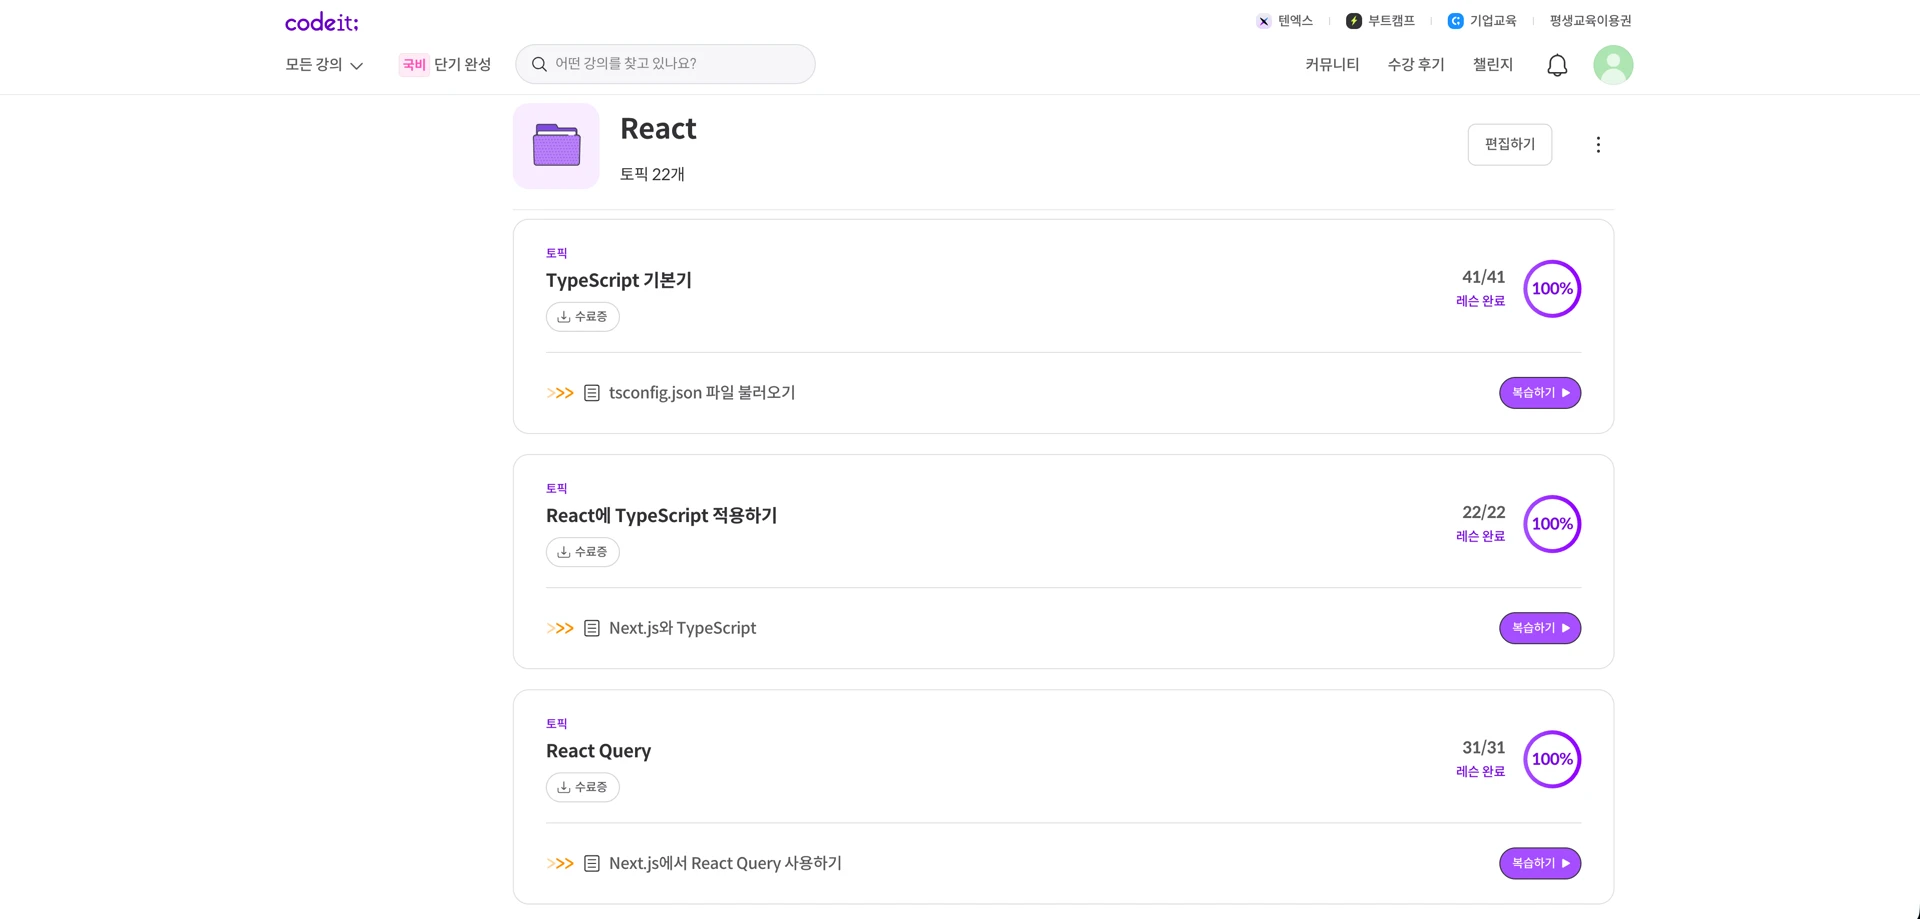
Task: Open the React Query topic title
Action: pos(598,751)
